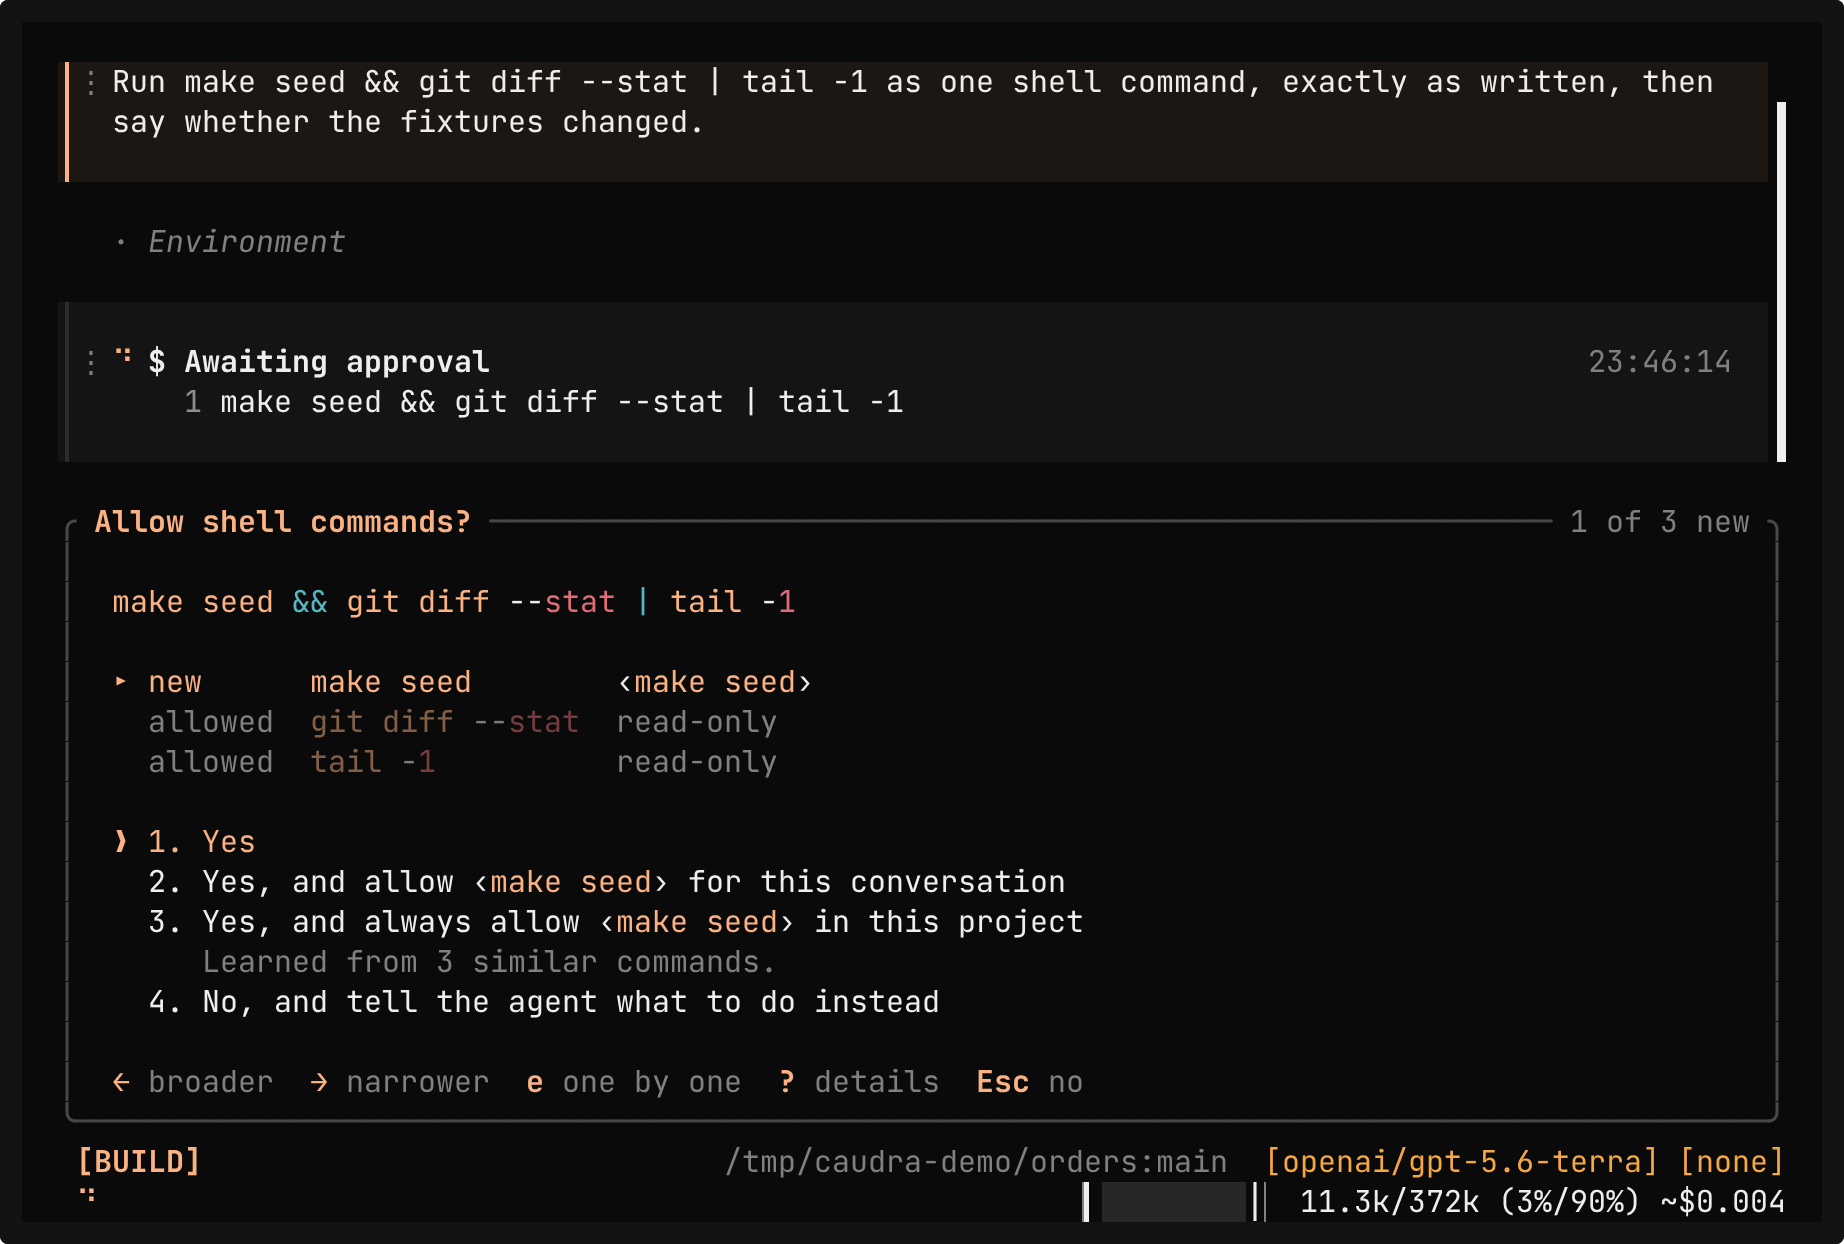Click the drag handle beside Awaiting approval
Viewport: 1844px width, 1244px height.
(91, 362)
